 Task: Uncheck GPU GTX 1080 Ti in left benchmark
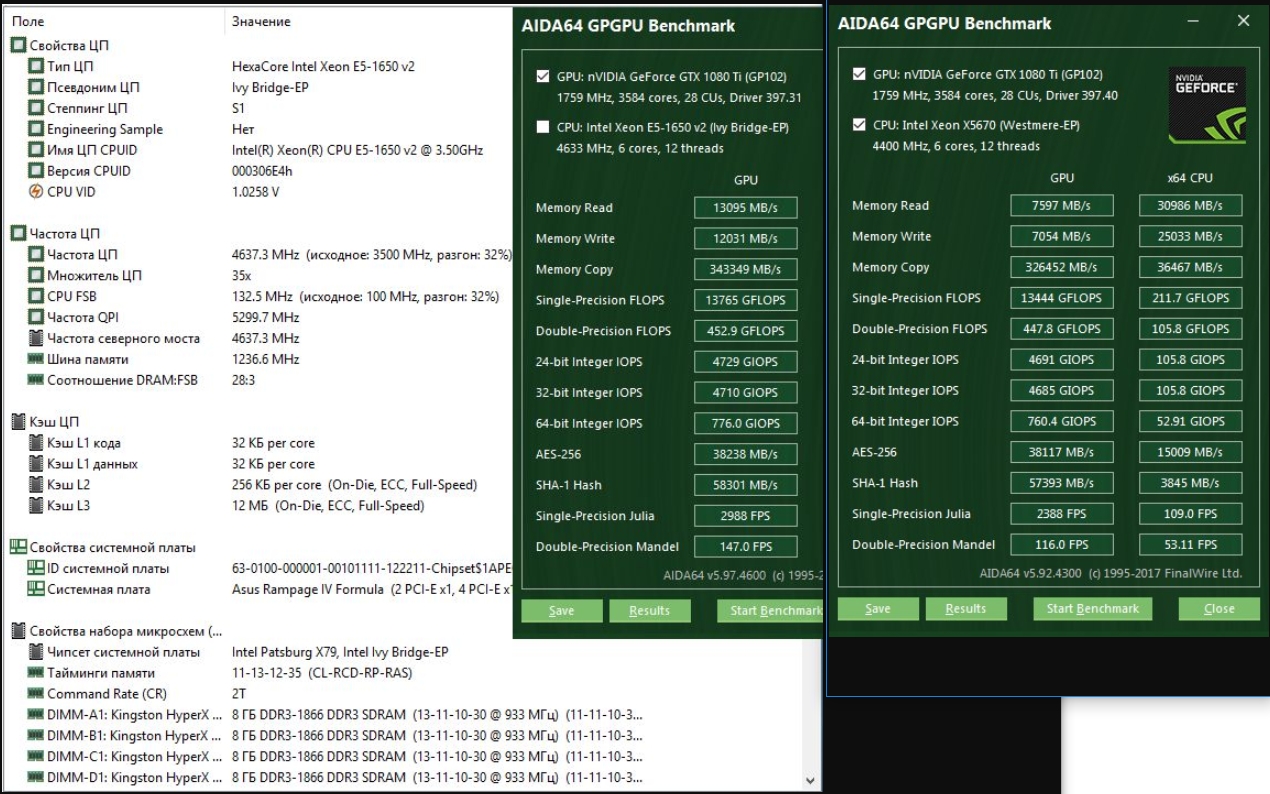(543, 77)
